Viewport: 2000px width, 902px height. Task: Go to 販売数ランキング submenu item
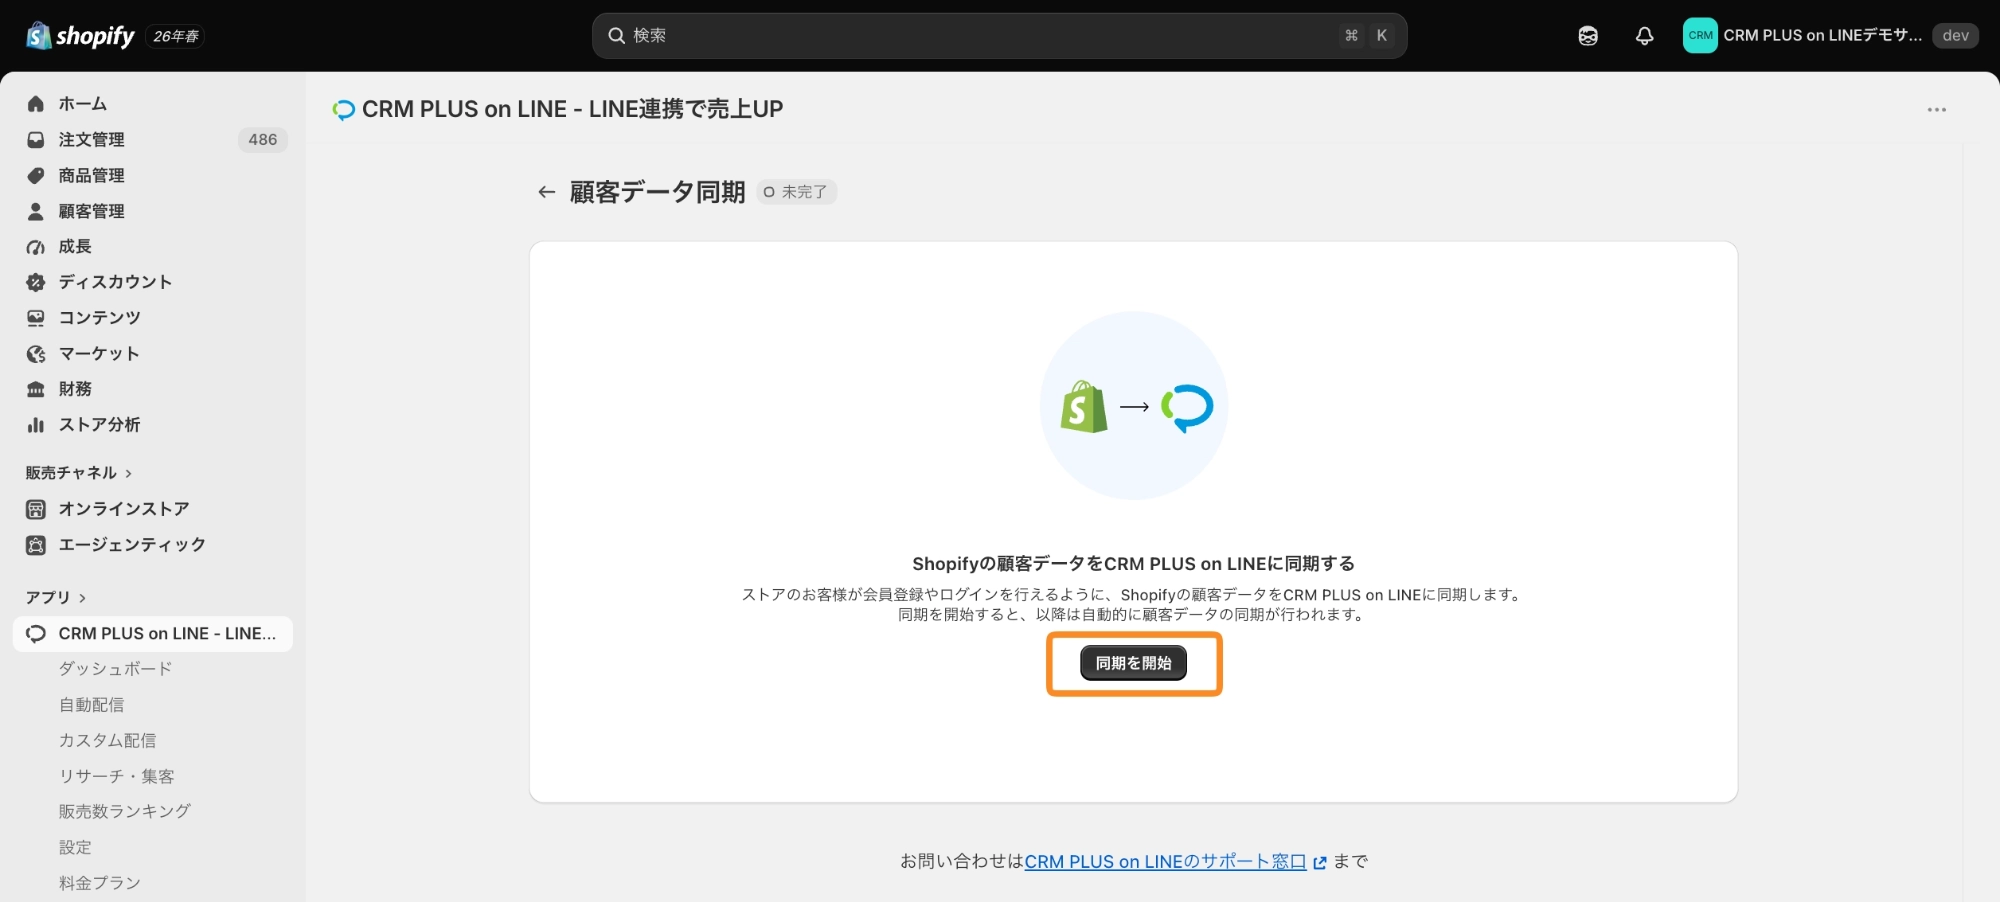tap(124, 812)
